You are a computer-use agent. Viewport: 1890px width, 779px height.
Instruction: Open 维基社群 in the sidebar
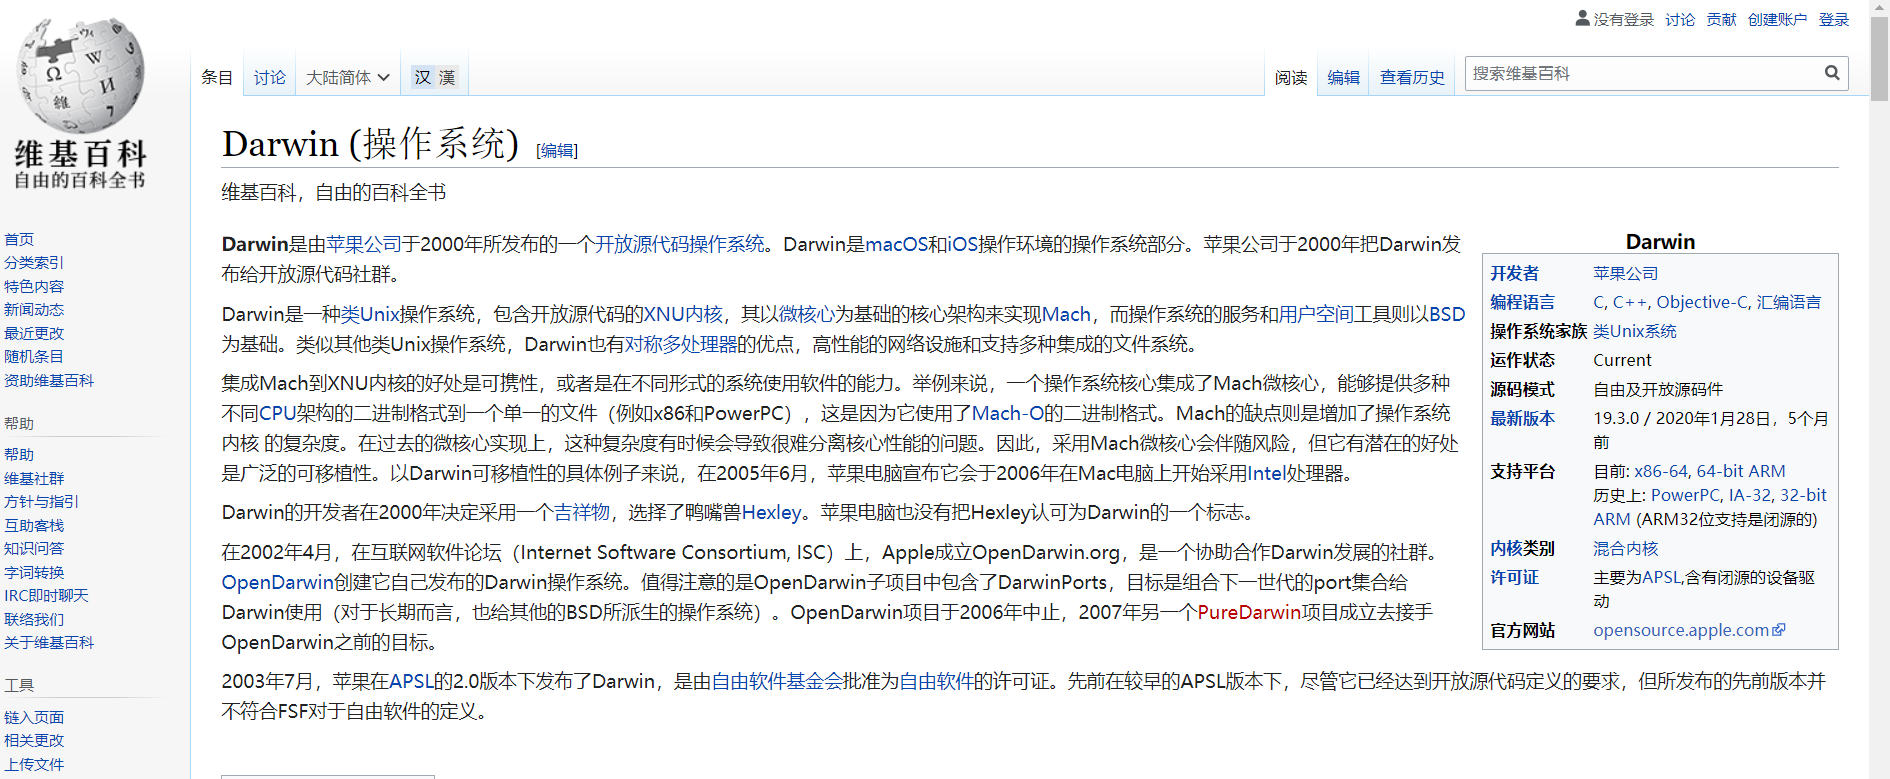34,478
